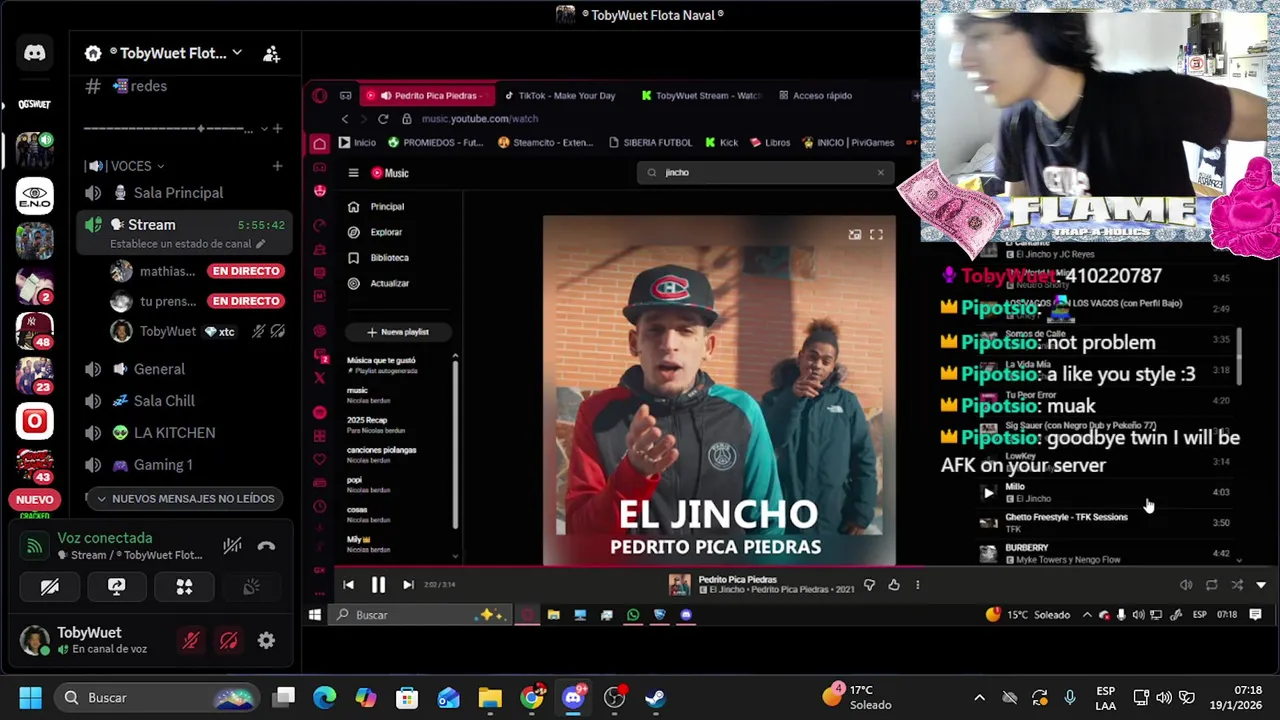Unmute the microphone next to TobyWuet
Image resolution: width=1280 pixels, height=720 pixels.
tap(191, 641)
